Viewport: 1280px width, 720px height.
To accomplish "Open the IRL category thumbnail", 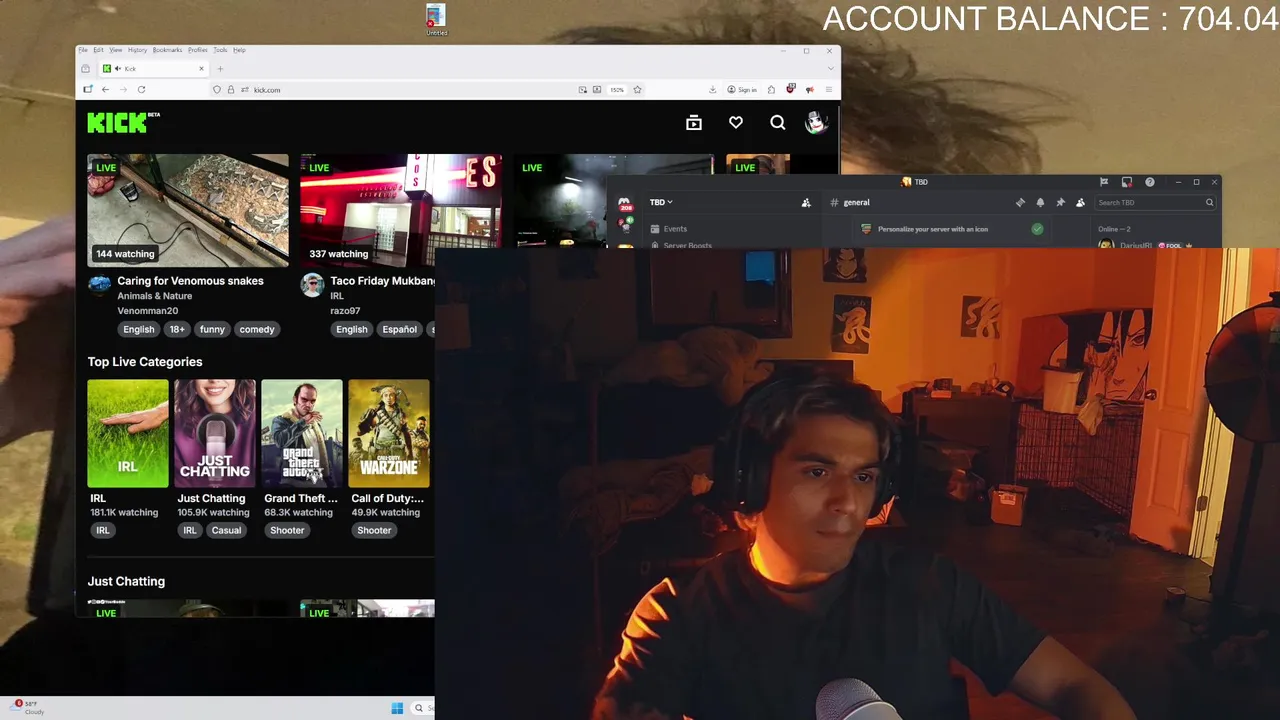I will click(x=128, y=433).
